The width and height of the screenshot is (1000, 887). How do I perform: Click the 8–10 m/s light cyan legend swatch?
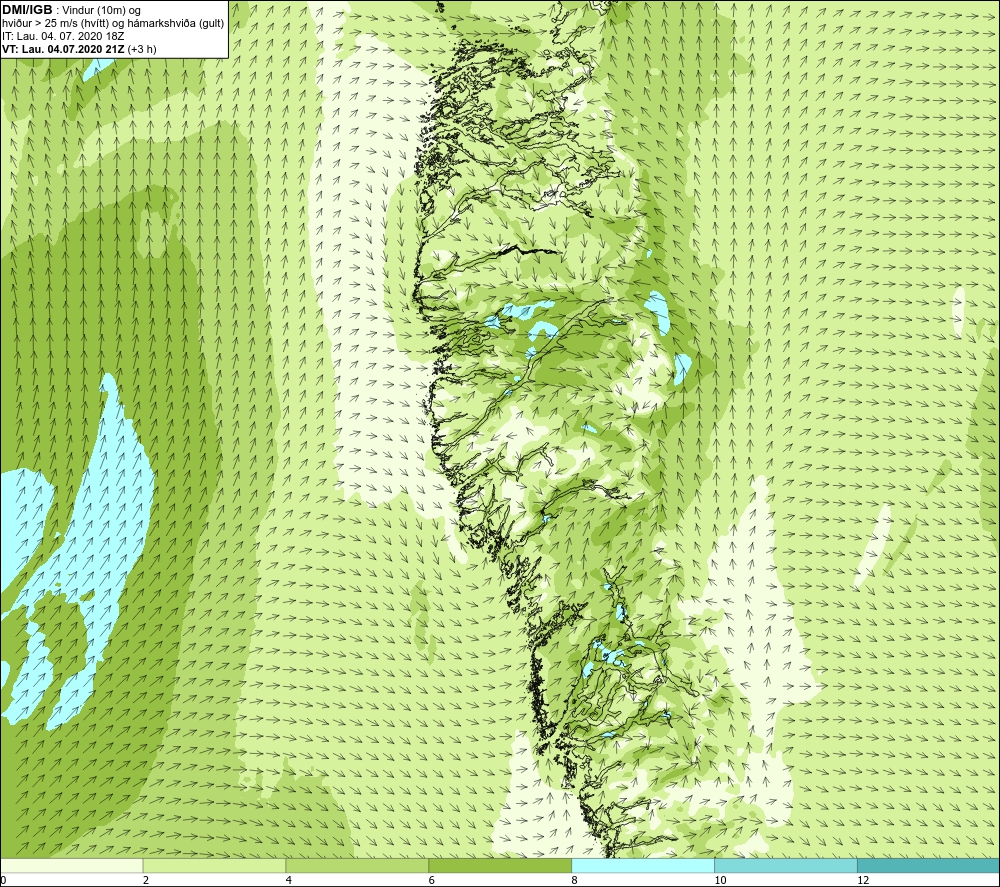pos(643,865)
